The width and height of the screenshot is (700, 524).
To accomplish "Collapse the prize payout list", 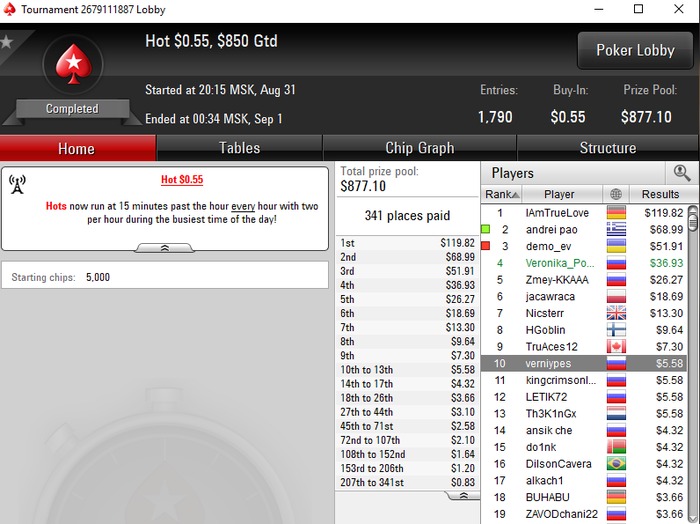I will pyautogui.click(x=463, y=495).
